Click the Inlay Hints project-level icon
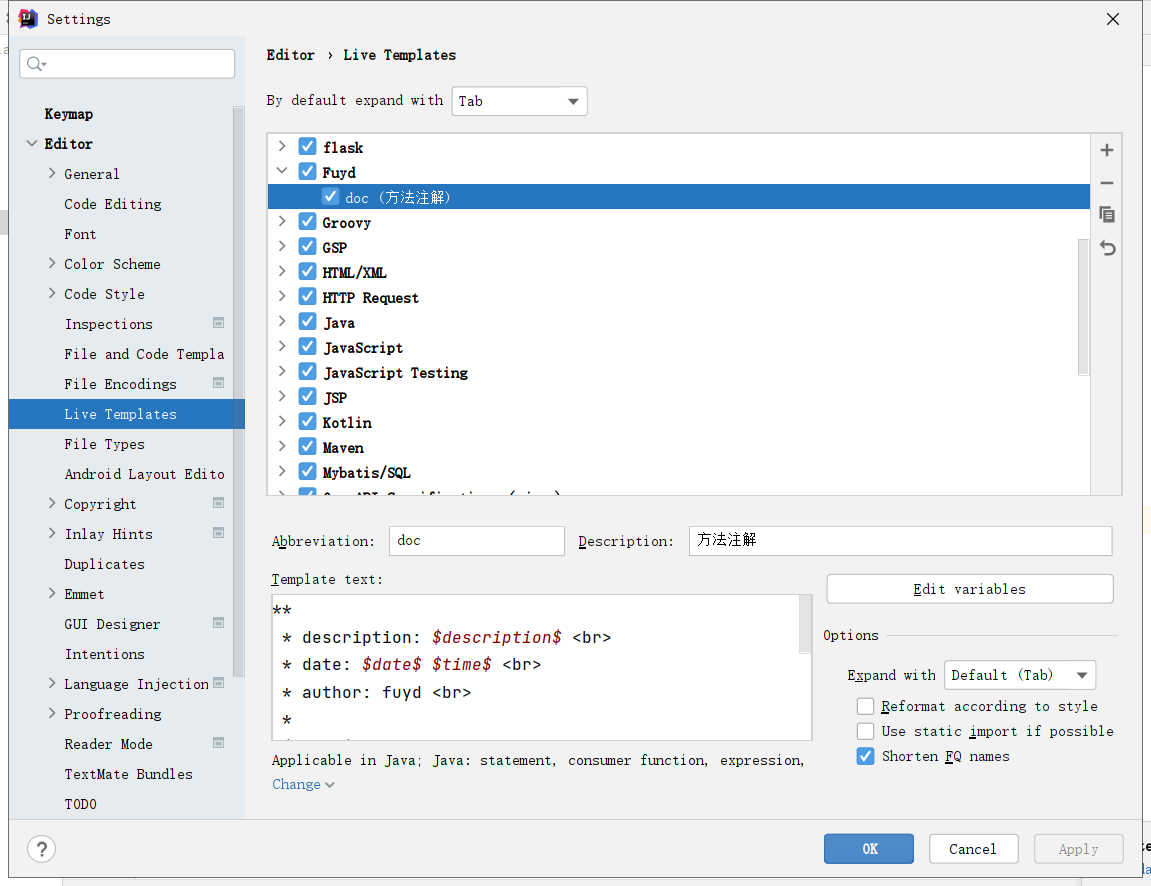1151x886 pixels. click(218, 533)
